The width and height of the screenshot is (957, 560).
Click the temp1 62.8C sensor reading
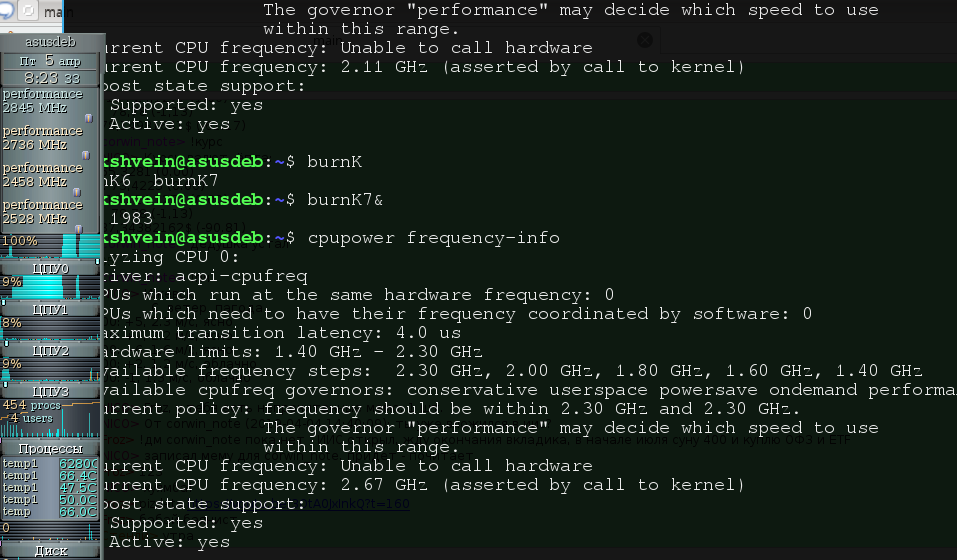pos(50,464)
